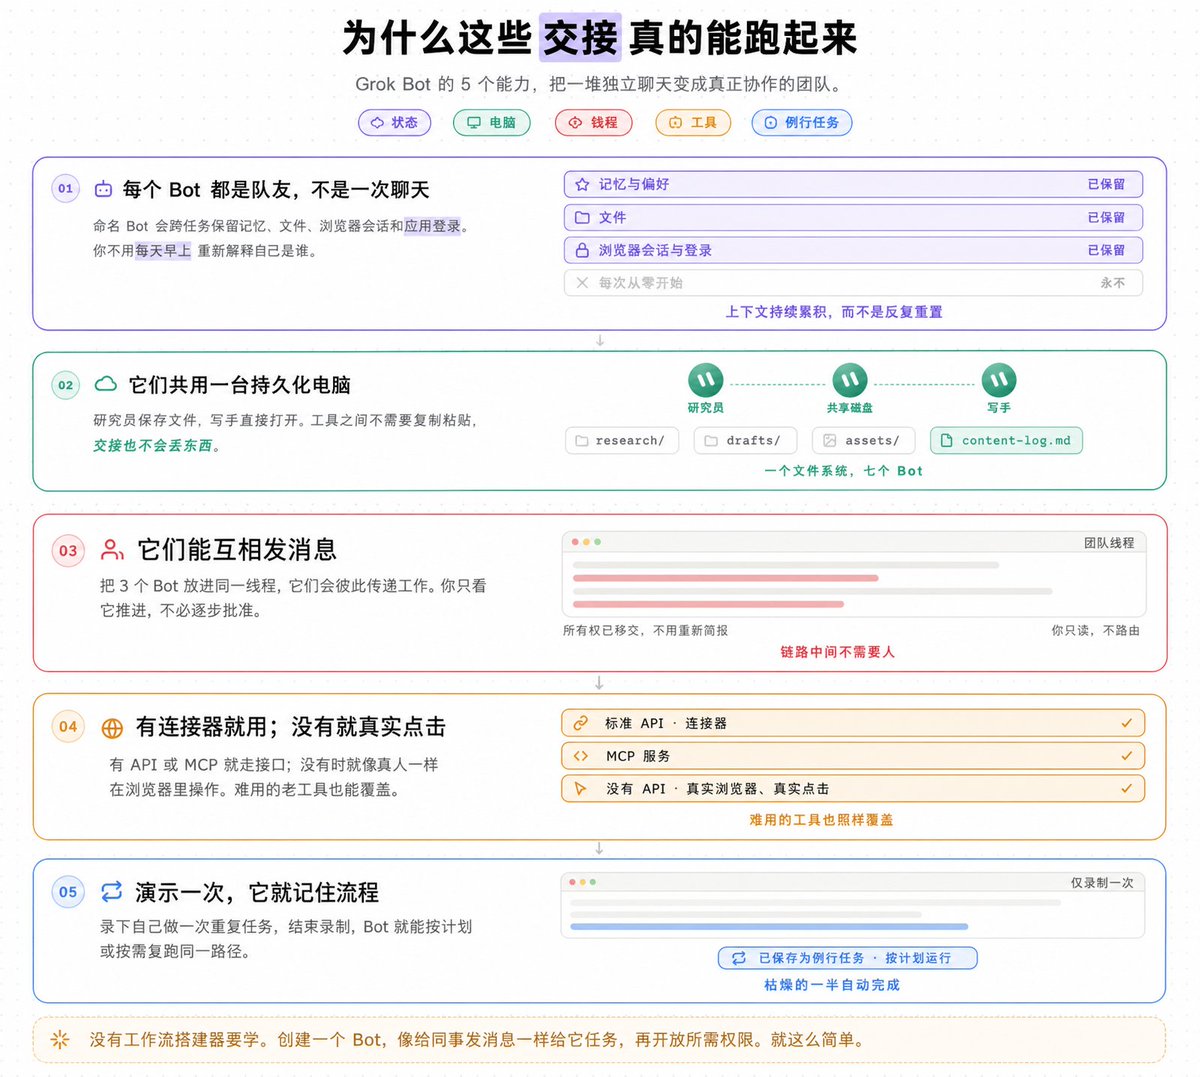1200x1077 pixels.
Task: Click the 电脑 pill tag
Action: click(x=491, y=123)
